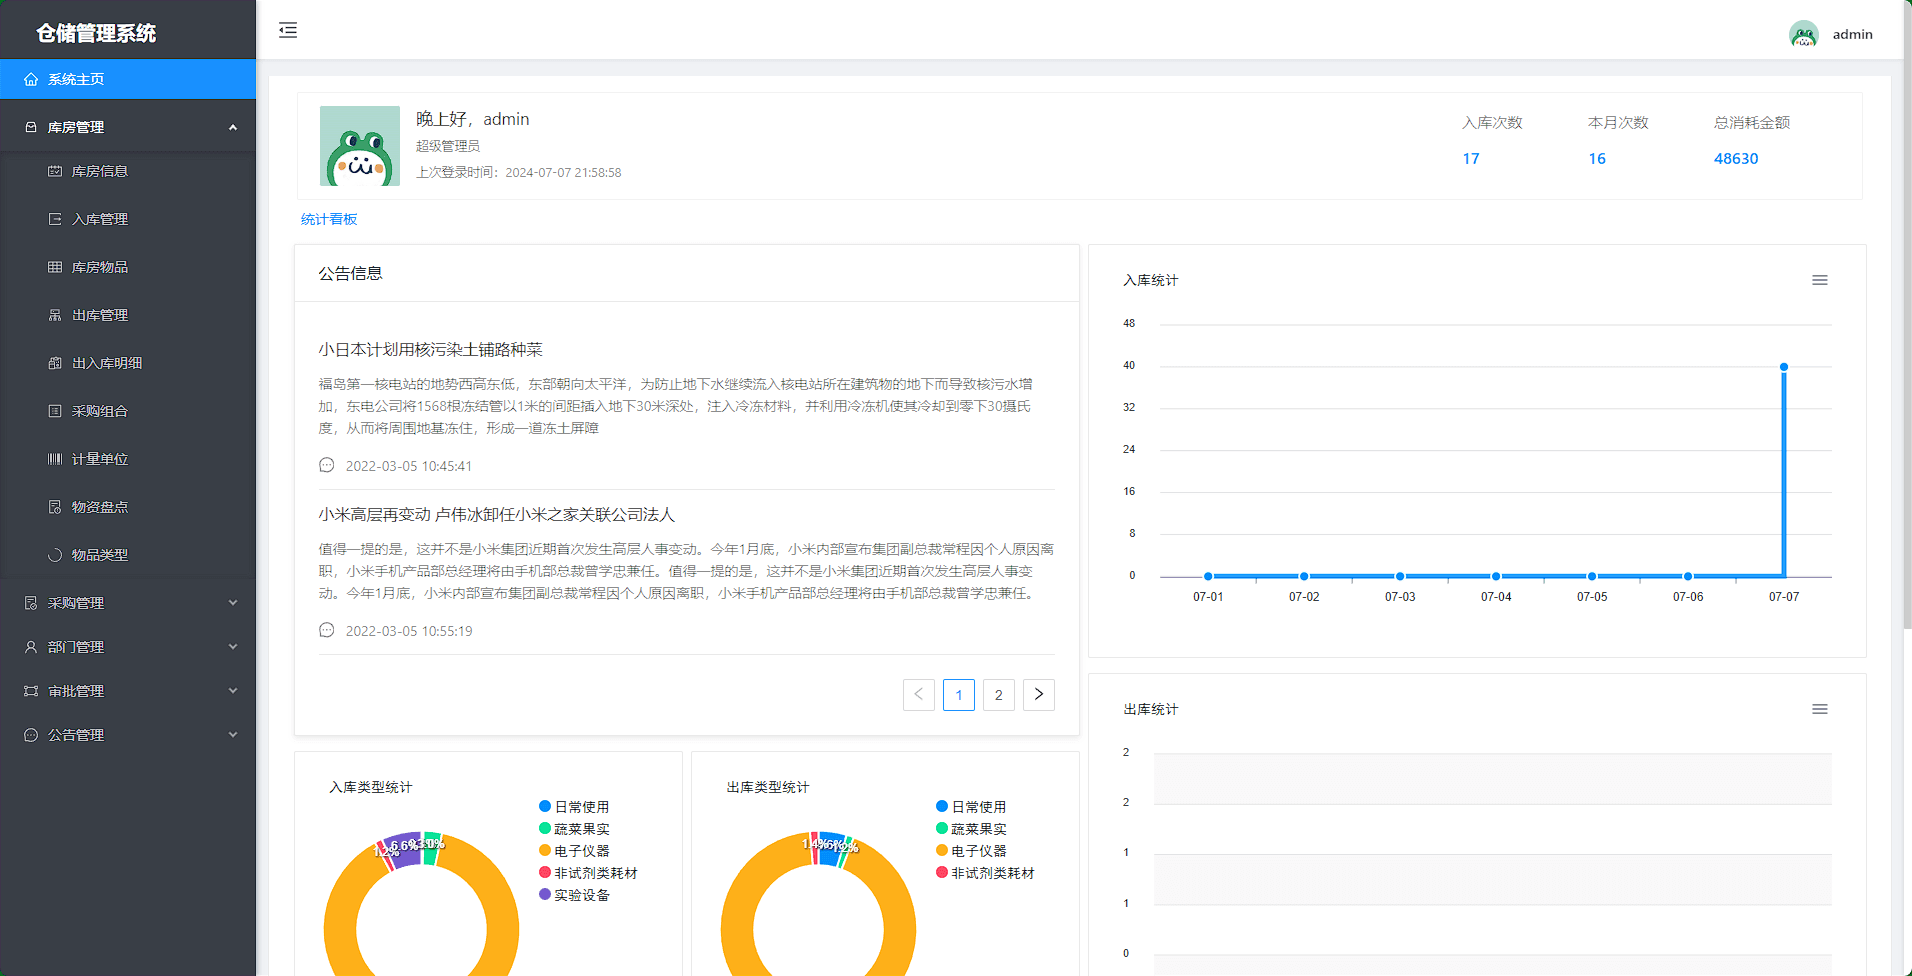Click the 公告管理 message icon

(x=31, y=735)
